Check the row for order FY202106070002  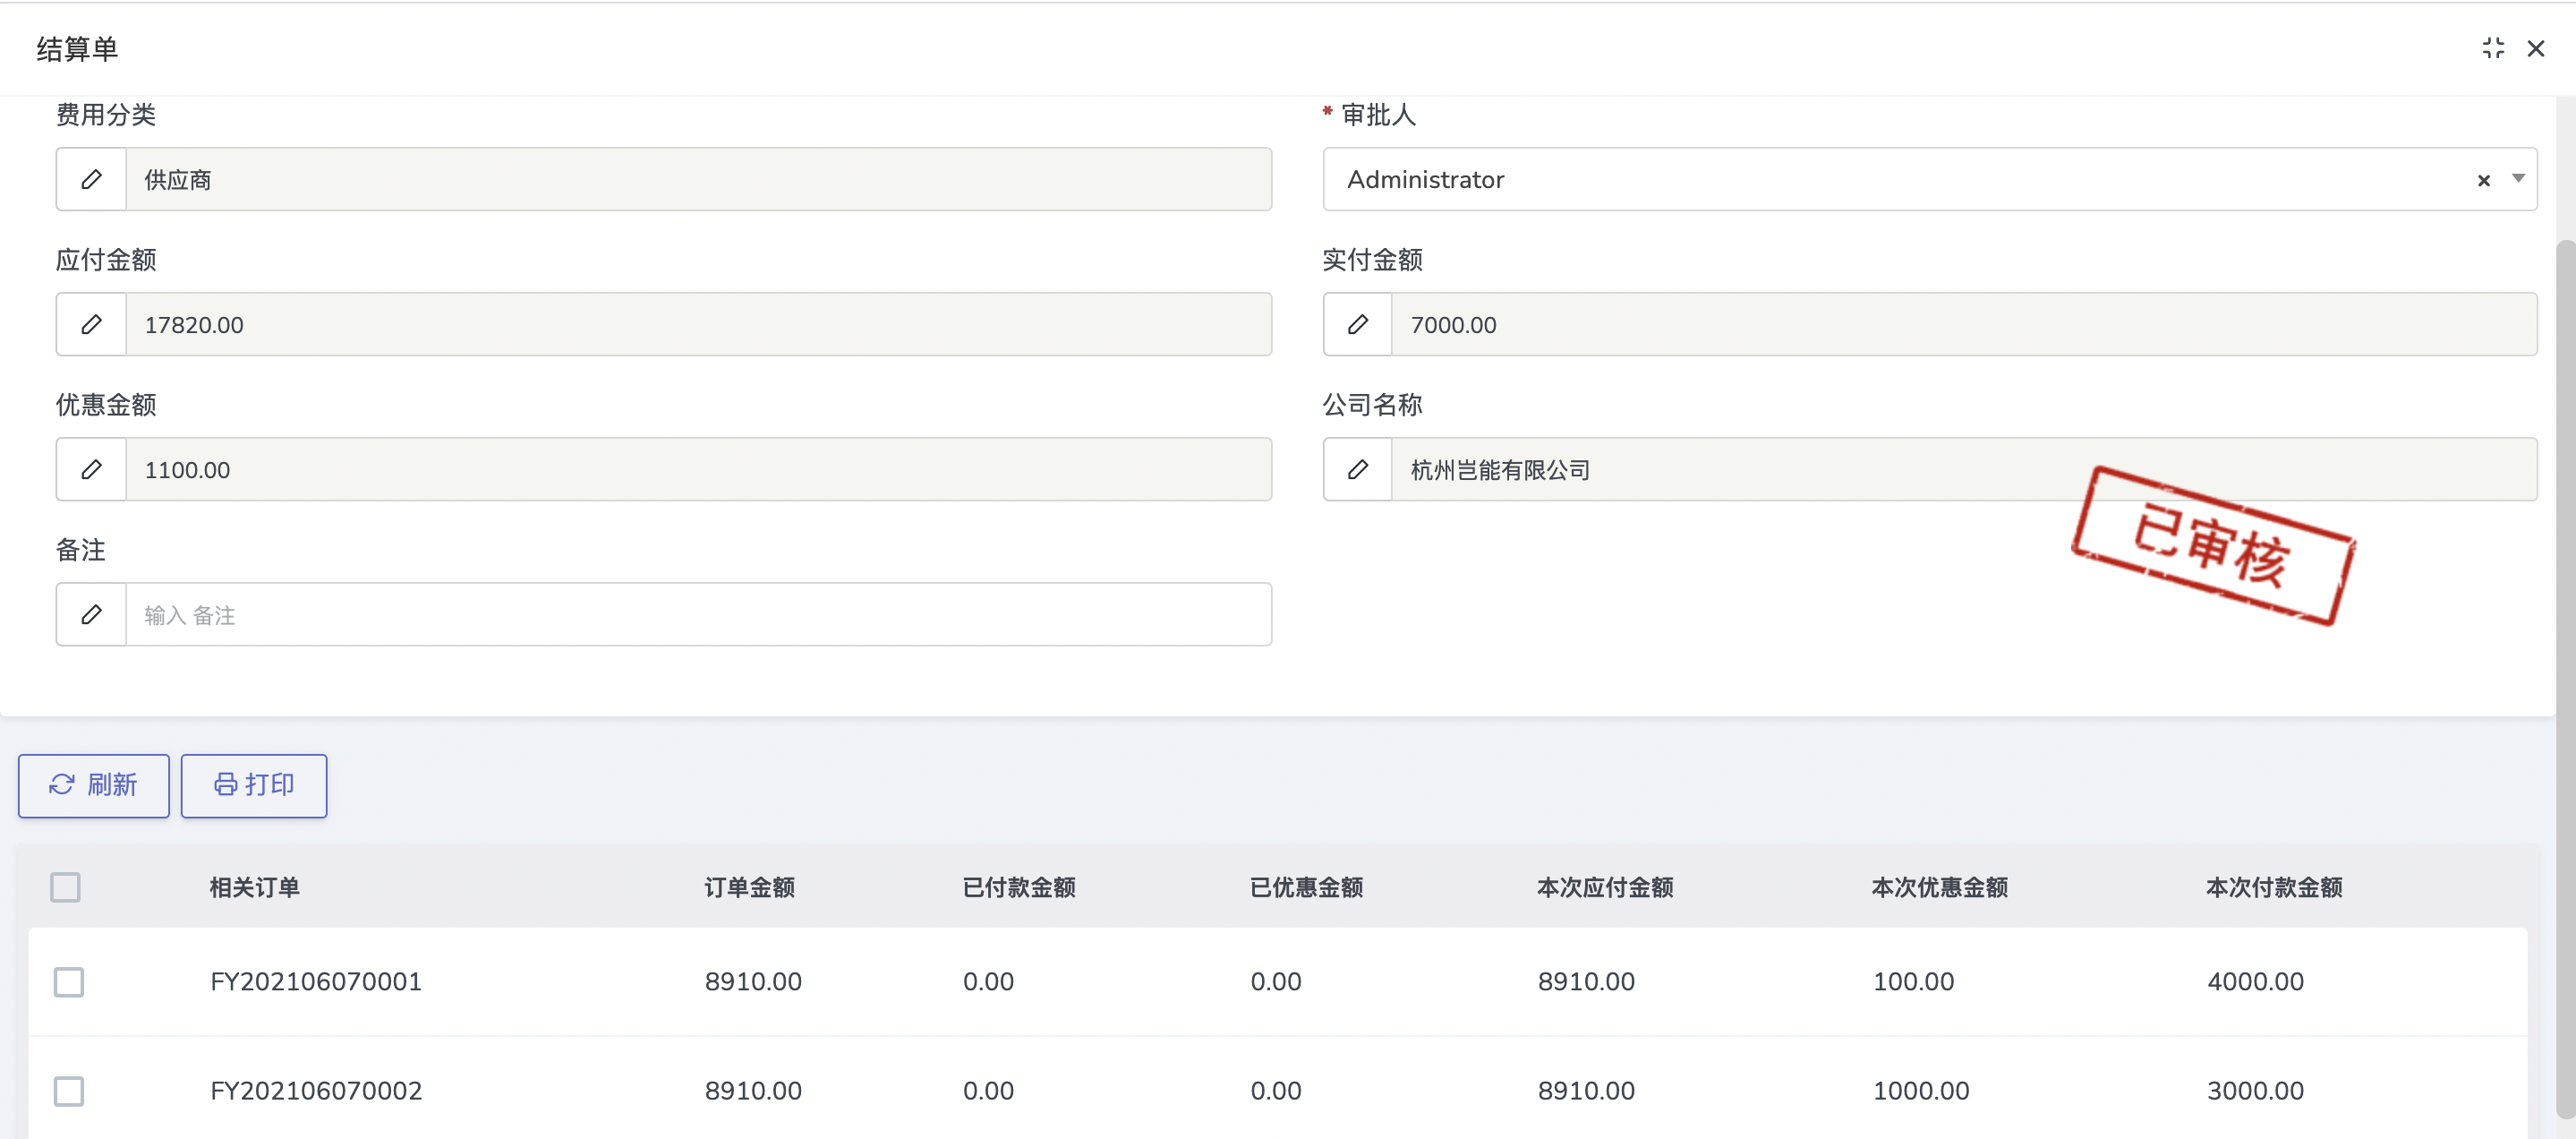69,1091
